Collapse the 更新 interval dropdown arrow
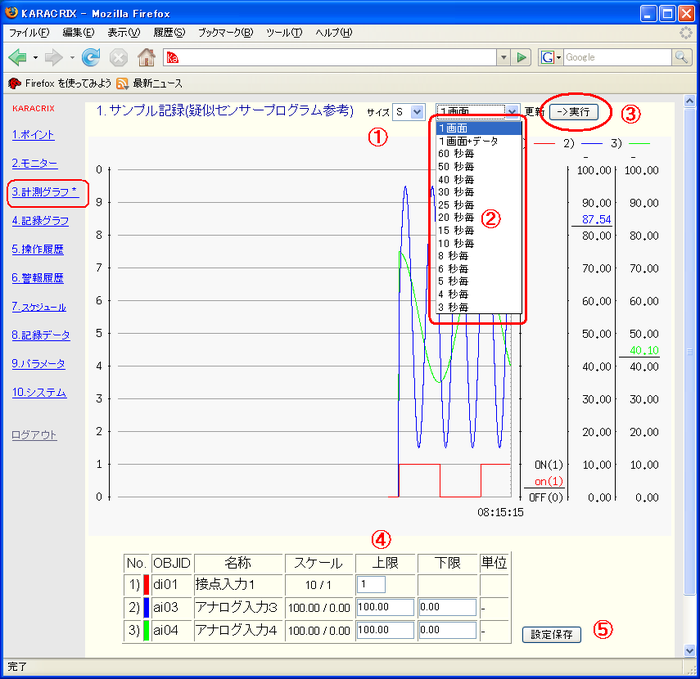The image size is (700, 679). click(x=512, y=111)
